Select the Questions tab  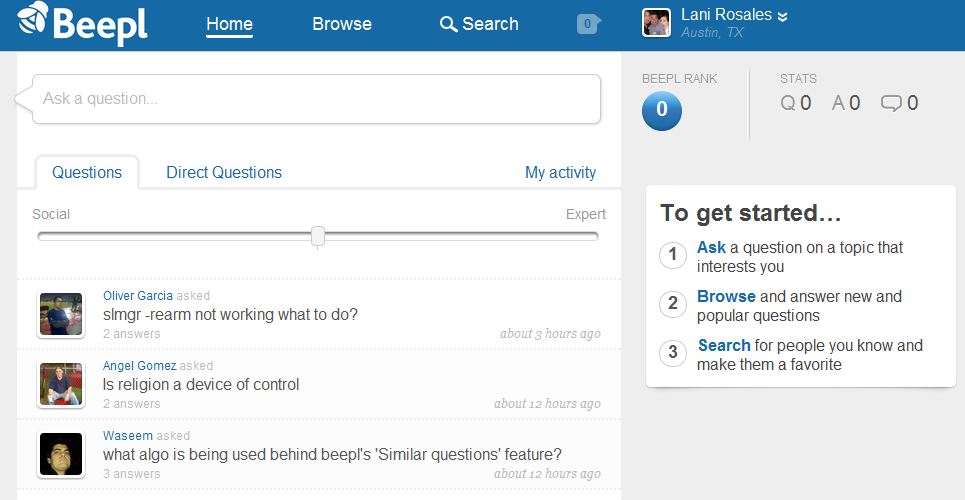click(x=87, y=172)
